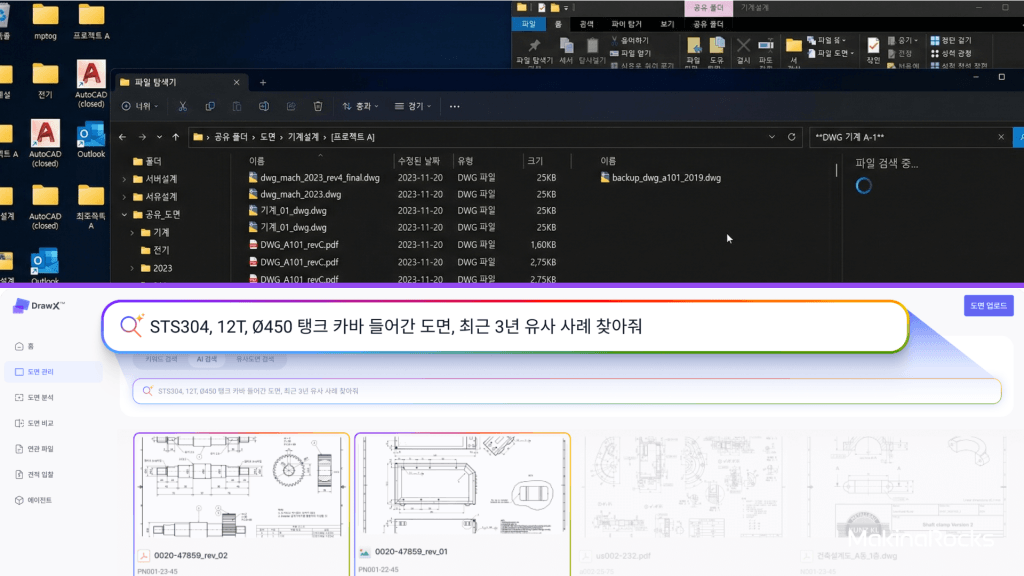Click the copy icon in File Explorer toolbar
The height and width of the screenshot is (576, 1024).
click(x=210, y=106)
